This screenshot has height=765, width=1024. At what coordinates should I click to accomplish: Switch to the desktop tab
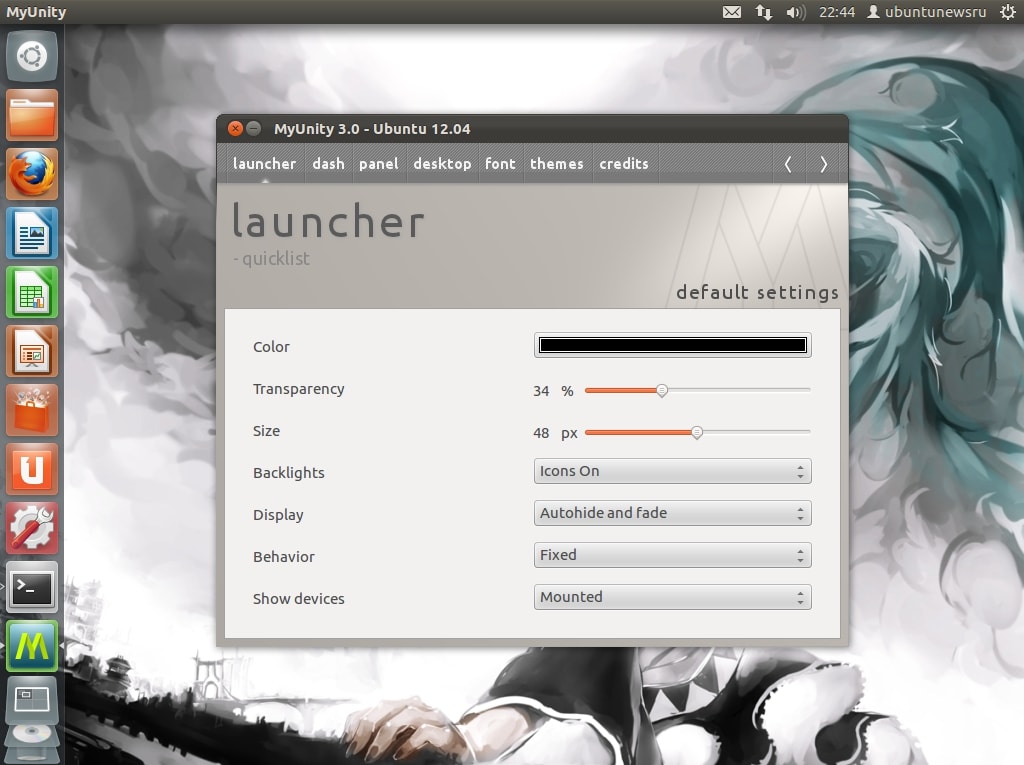coord(442,163)
